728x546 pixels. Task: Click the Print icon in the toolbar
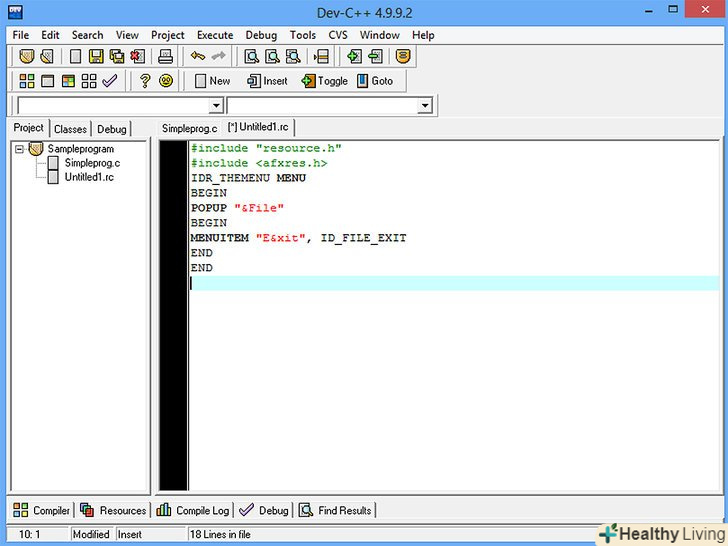[166, 57]
